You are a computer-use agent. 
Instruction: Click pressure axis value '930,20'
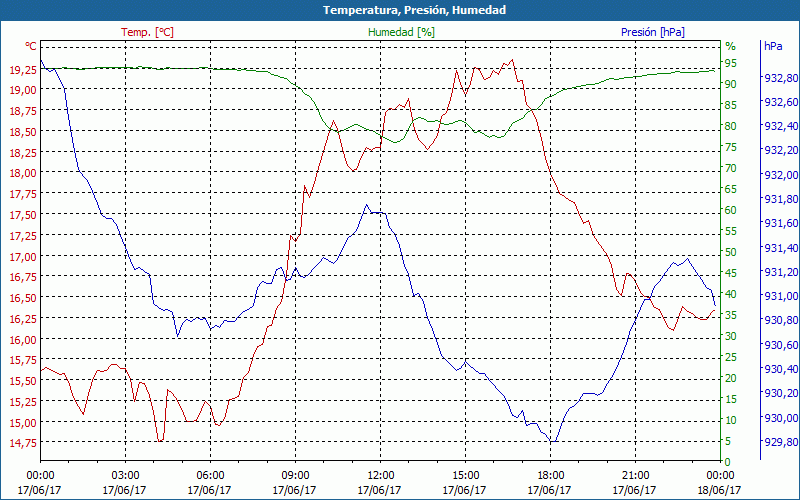[781, 393]
